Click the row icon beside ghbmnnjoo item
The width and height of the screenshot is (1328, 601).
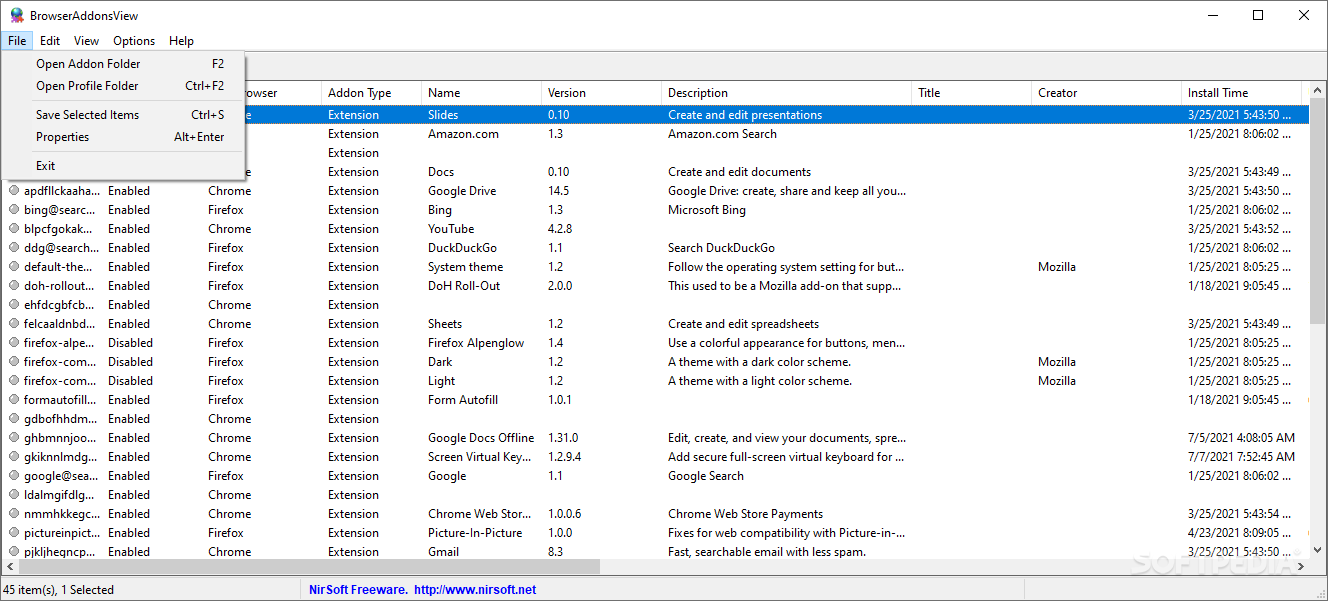click(x=14, y=438)
